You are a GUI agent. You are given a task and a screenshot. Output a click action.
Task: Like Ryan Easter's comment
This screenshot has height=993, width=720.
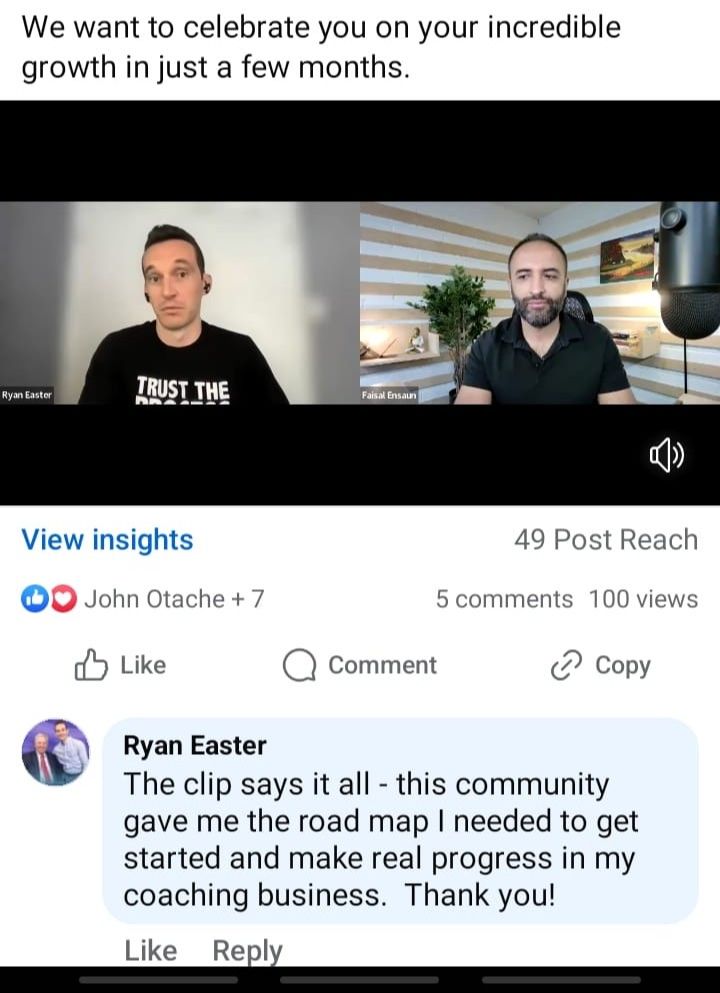click(151, 951)
